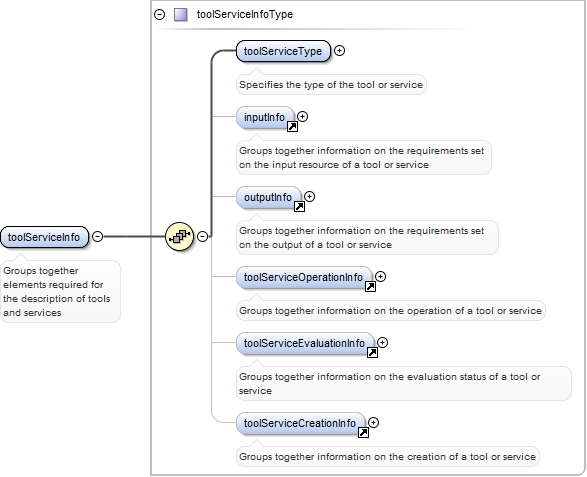The image size is (587, 477).
Task: Select the toolServiceInfo root element
Action: click(x=45, y=237)
